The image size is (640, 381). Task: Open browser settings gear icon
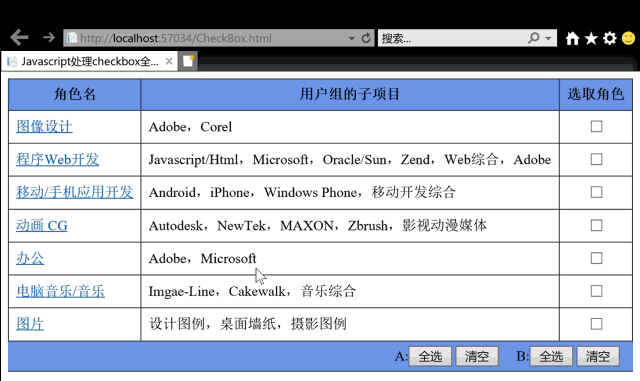pyautogui.click(x=610, y=38)
